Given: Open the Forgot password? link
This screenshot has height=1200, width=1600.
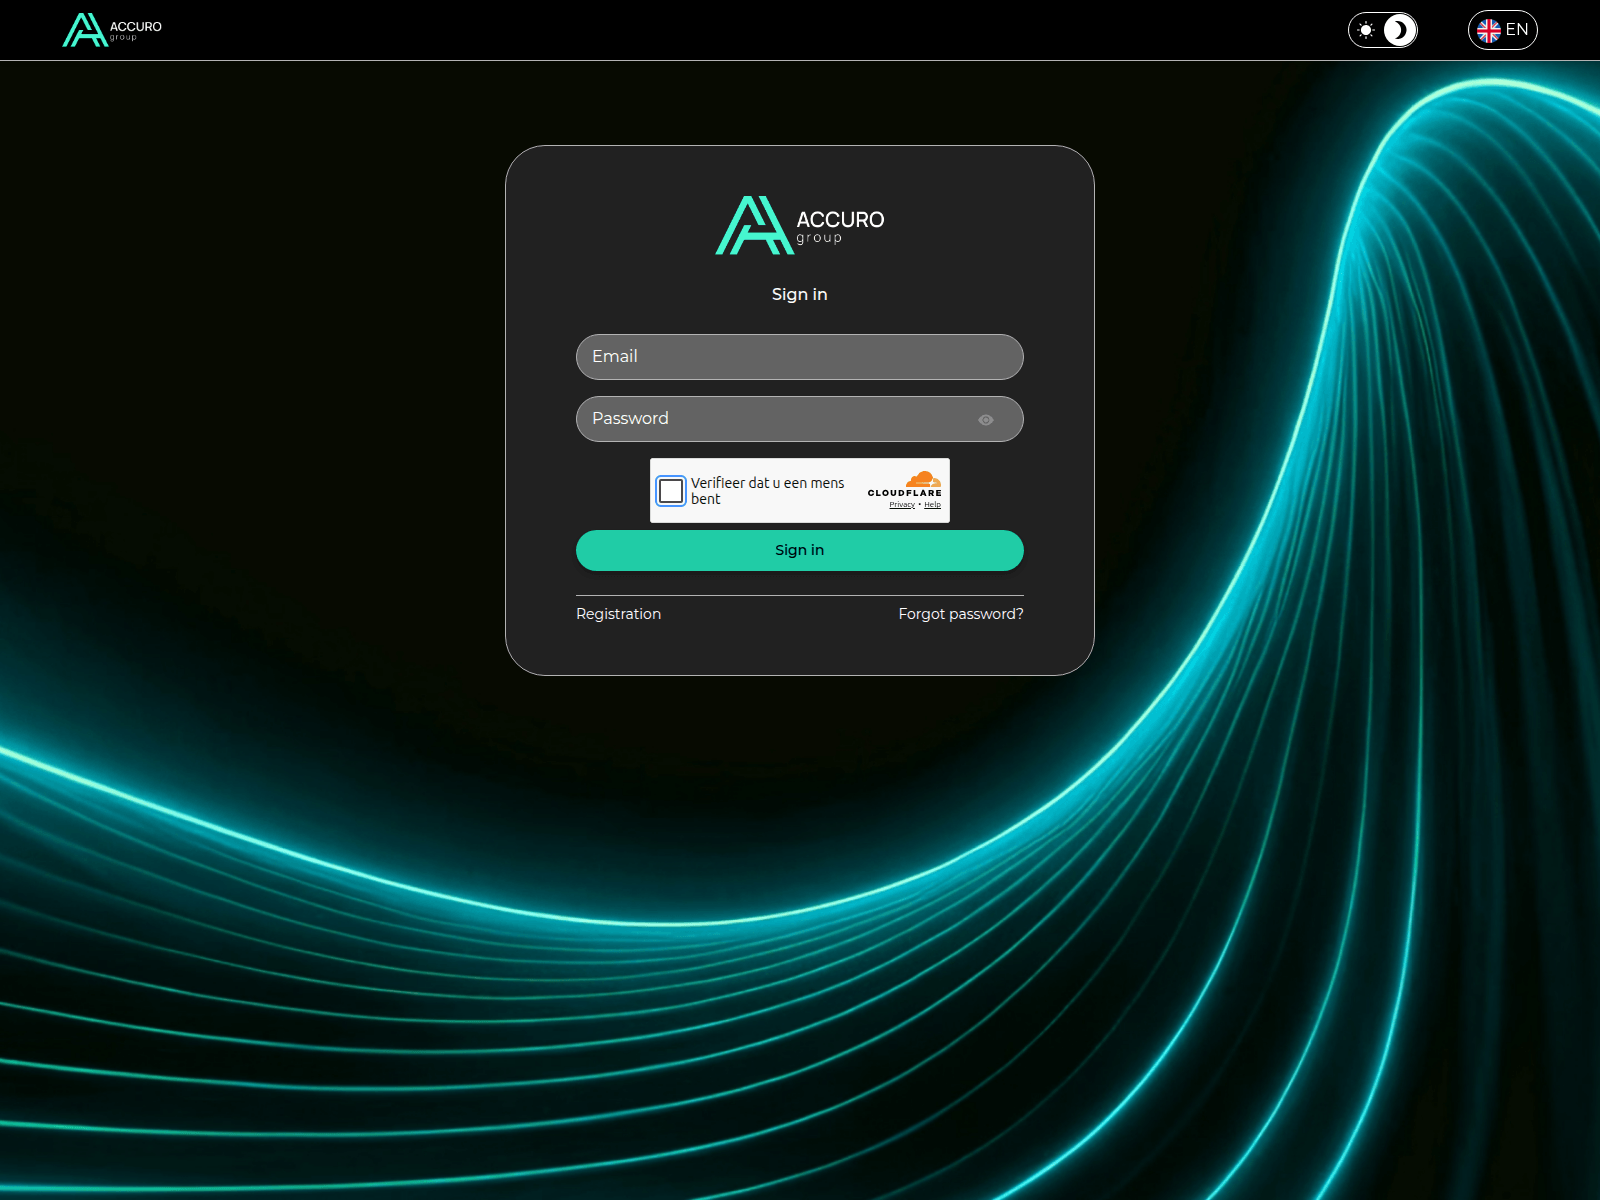Looking at the screenshot, I should pos(960,614).
